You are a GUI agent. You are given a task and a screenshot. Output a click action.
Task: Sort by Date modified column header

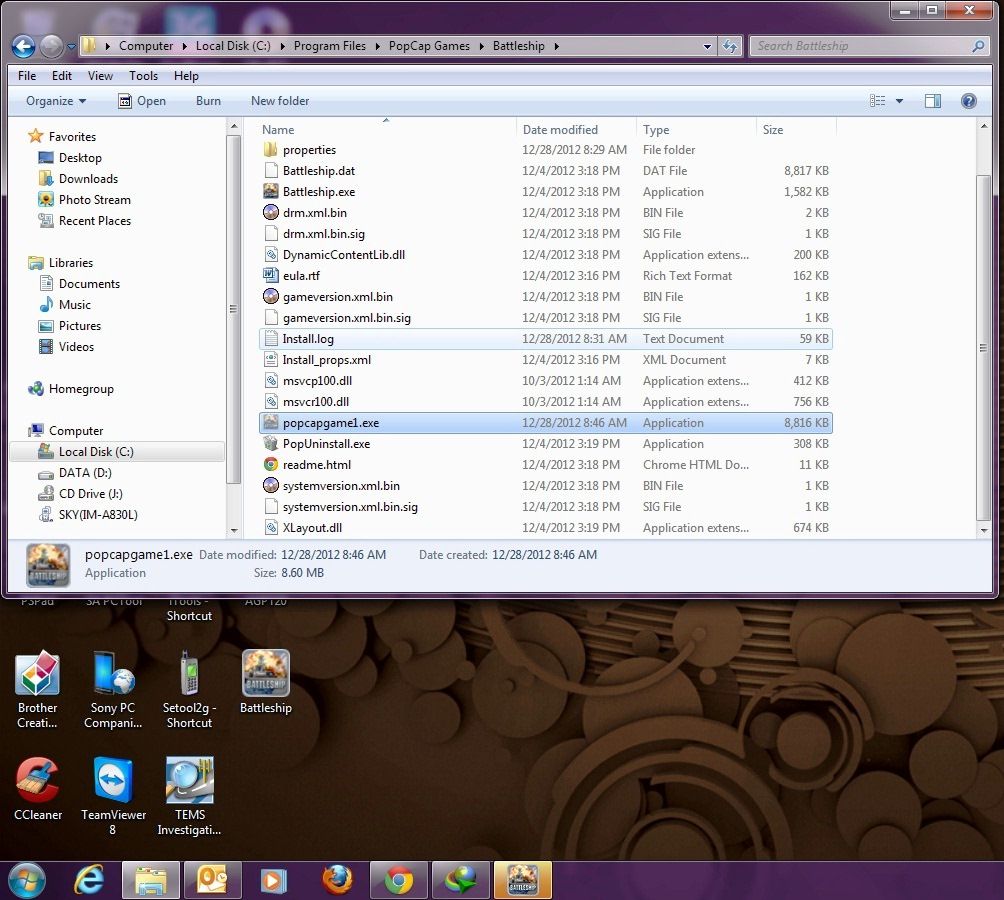576,129
